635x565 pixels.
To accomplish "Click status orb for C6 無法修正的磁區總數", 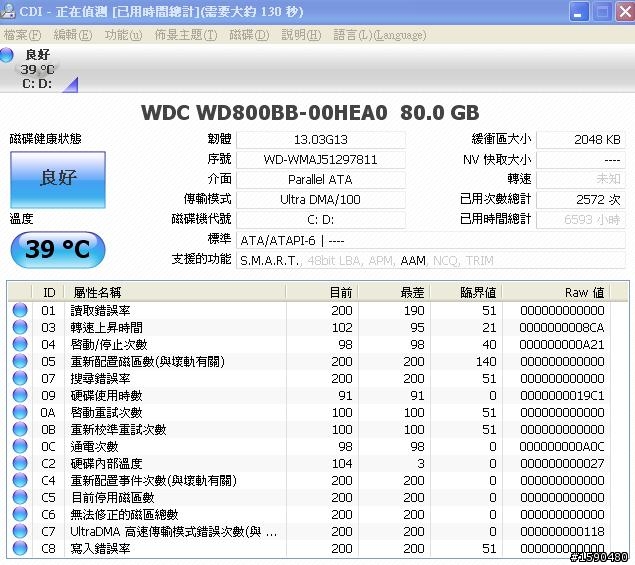I will click(20, 514).
